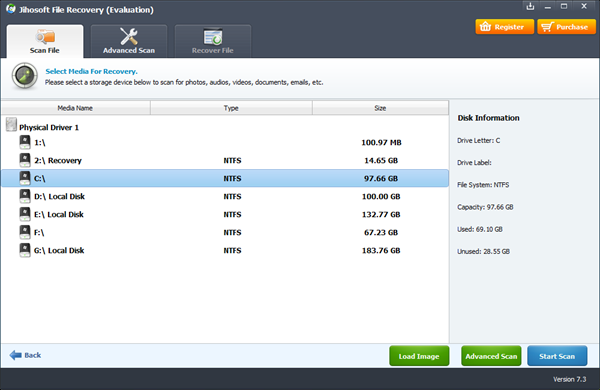Click the drive icon for 2:\ Recovery

[x=25, y=160]
